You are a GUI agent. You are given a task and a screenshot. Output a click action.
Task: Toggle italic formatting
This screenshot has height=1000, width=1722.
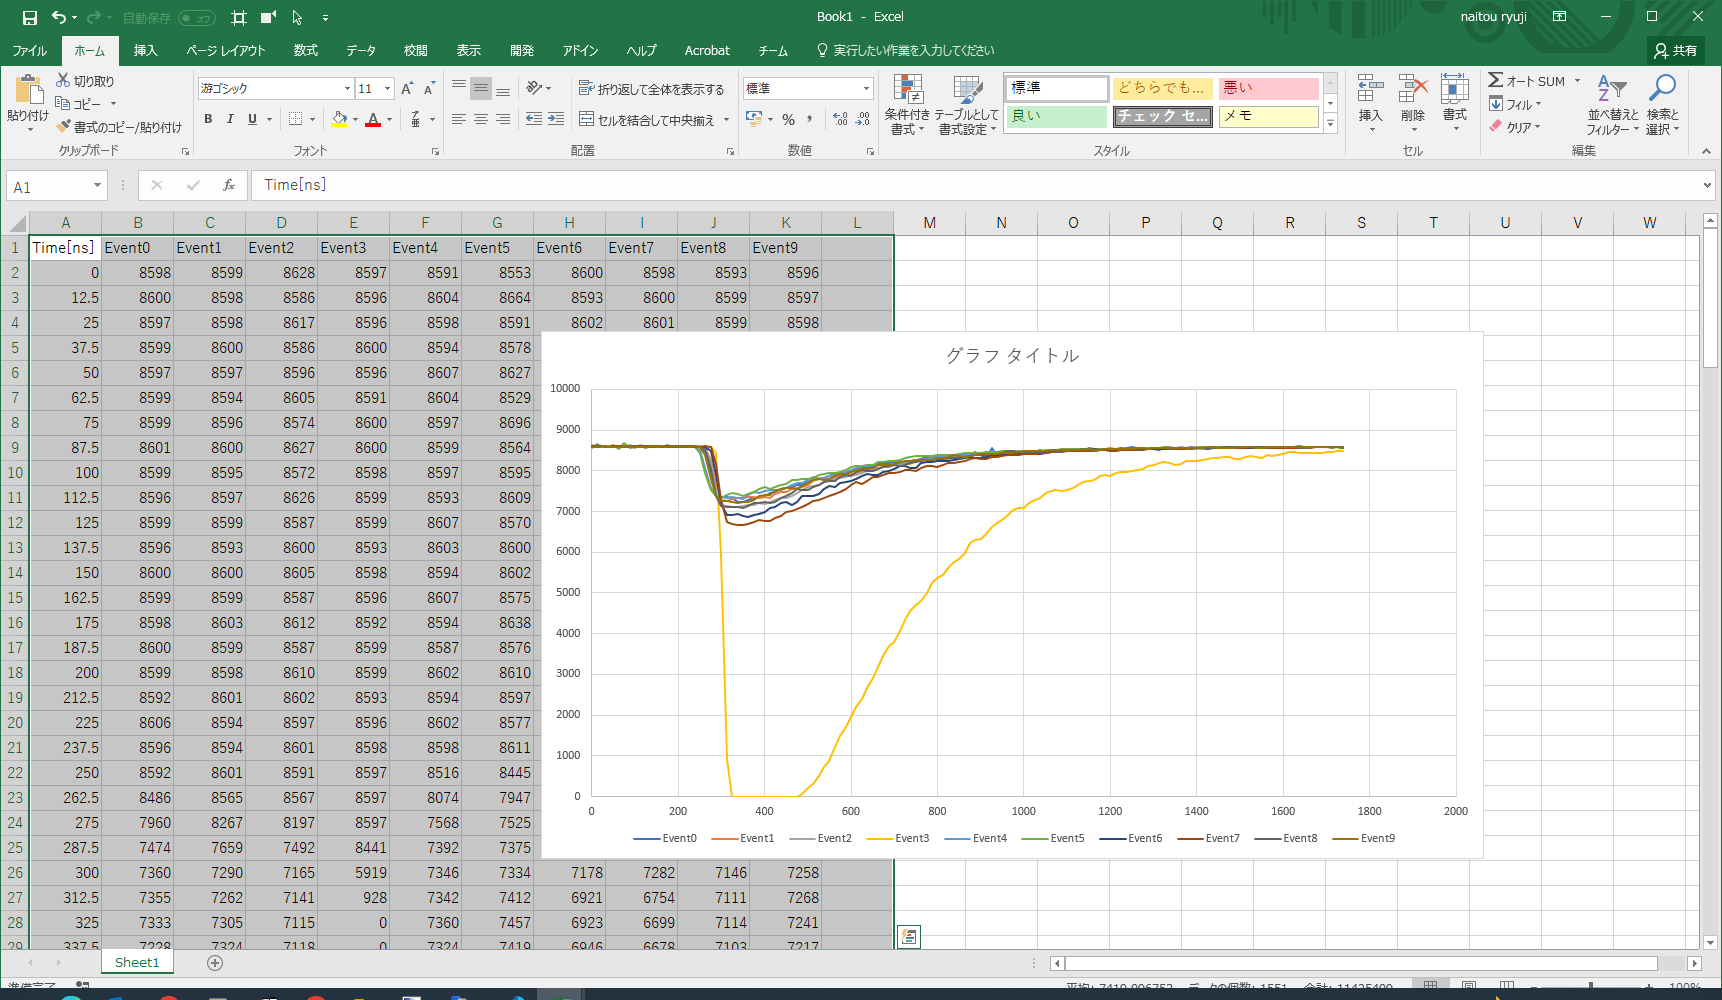pos(230,119)
